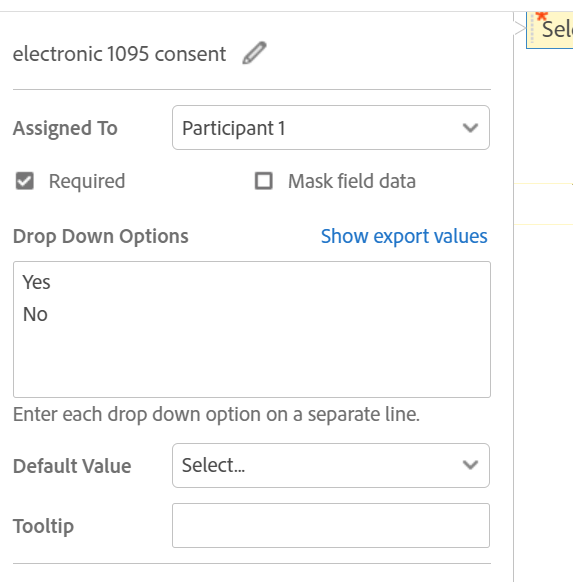Enable Mask field data checkbox
The height and width of the screenshot is (582, 573).
click(263, 181)
